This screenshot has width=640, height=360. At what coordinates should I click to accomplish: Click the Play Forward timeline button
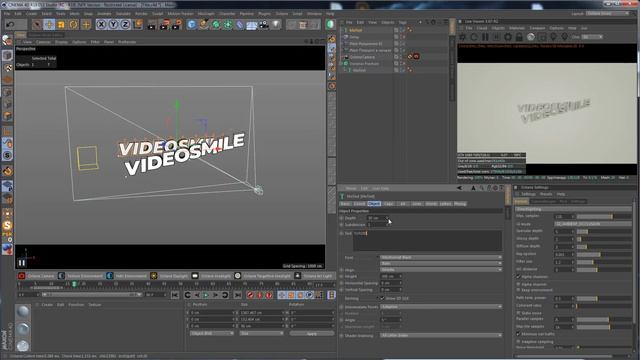[x=206, y=295]
